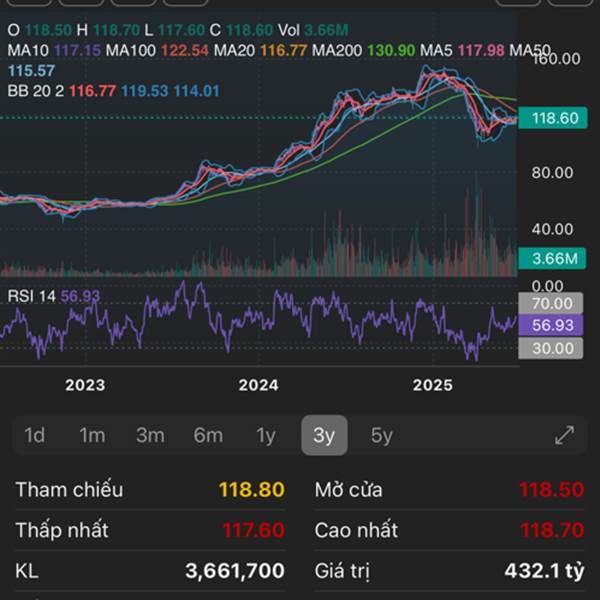Click the 160.00 price axis label
The height and width of the screenshot is (600, 600).
click(557, 59)
